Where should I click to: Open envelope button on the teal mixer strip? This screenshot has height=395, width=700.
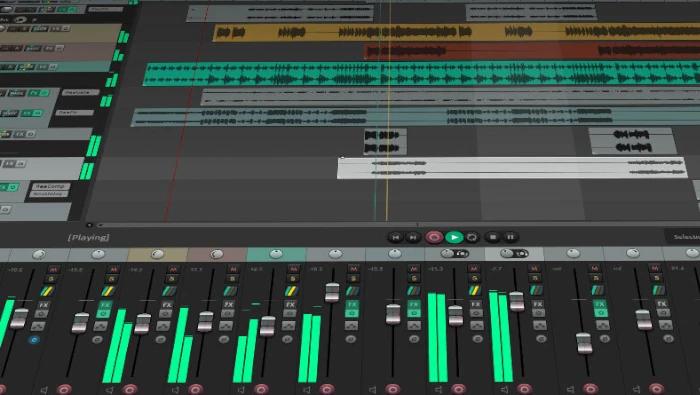288,326
